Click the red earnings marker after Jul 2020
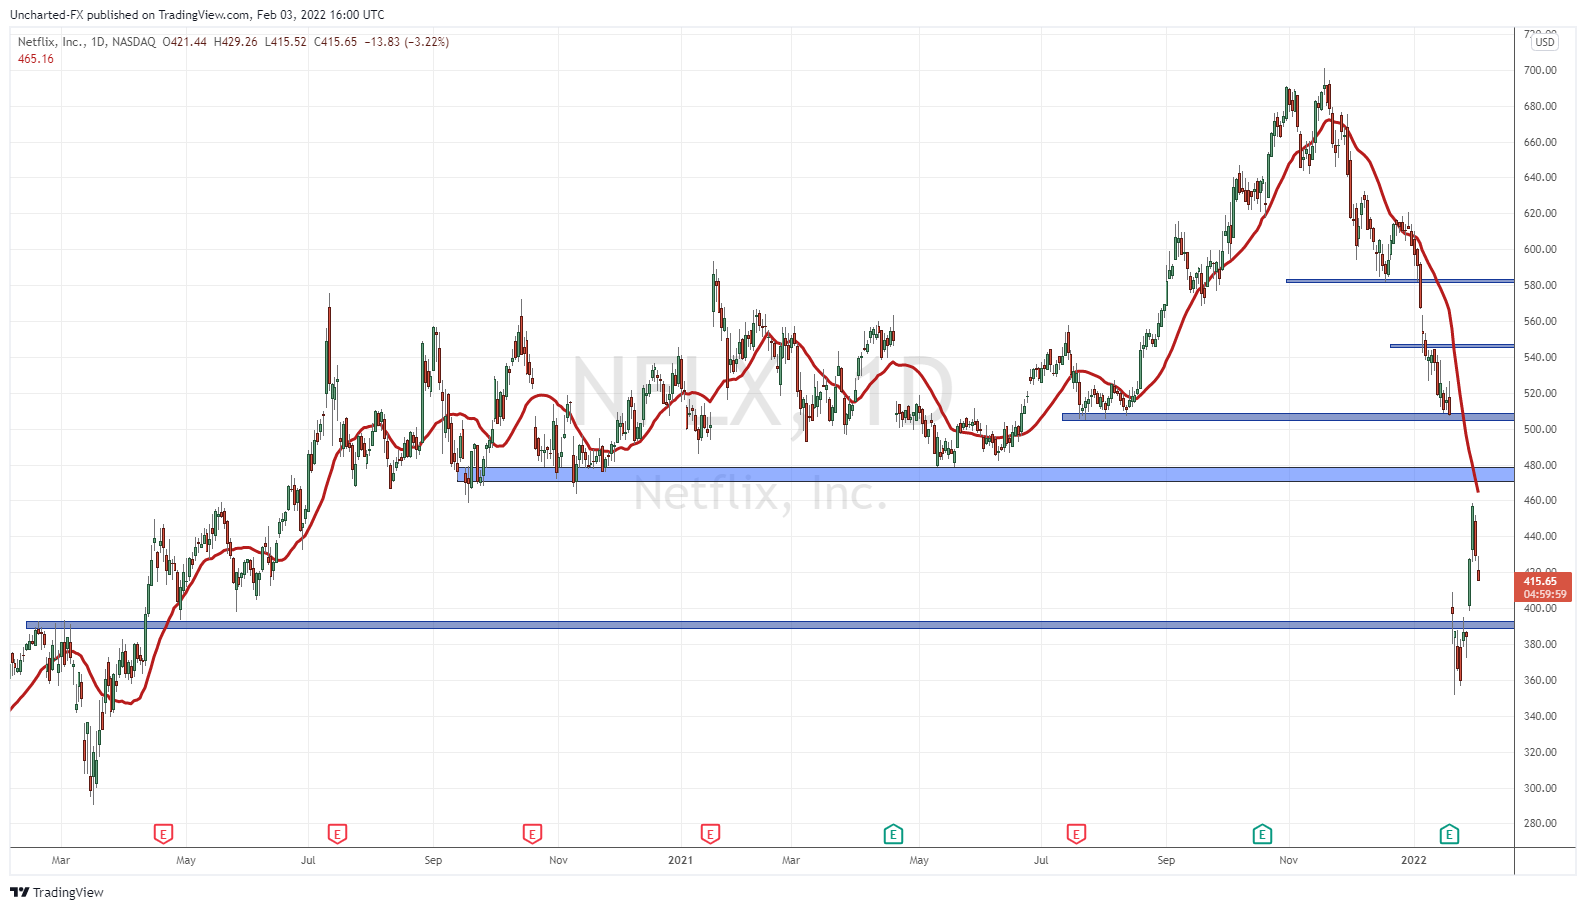 [337, 834]
